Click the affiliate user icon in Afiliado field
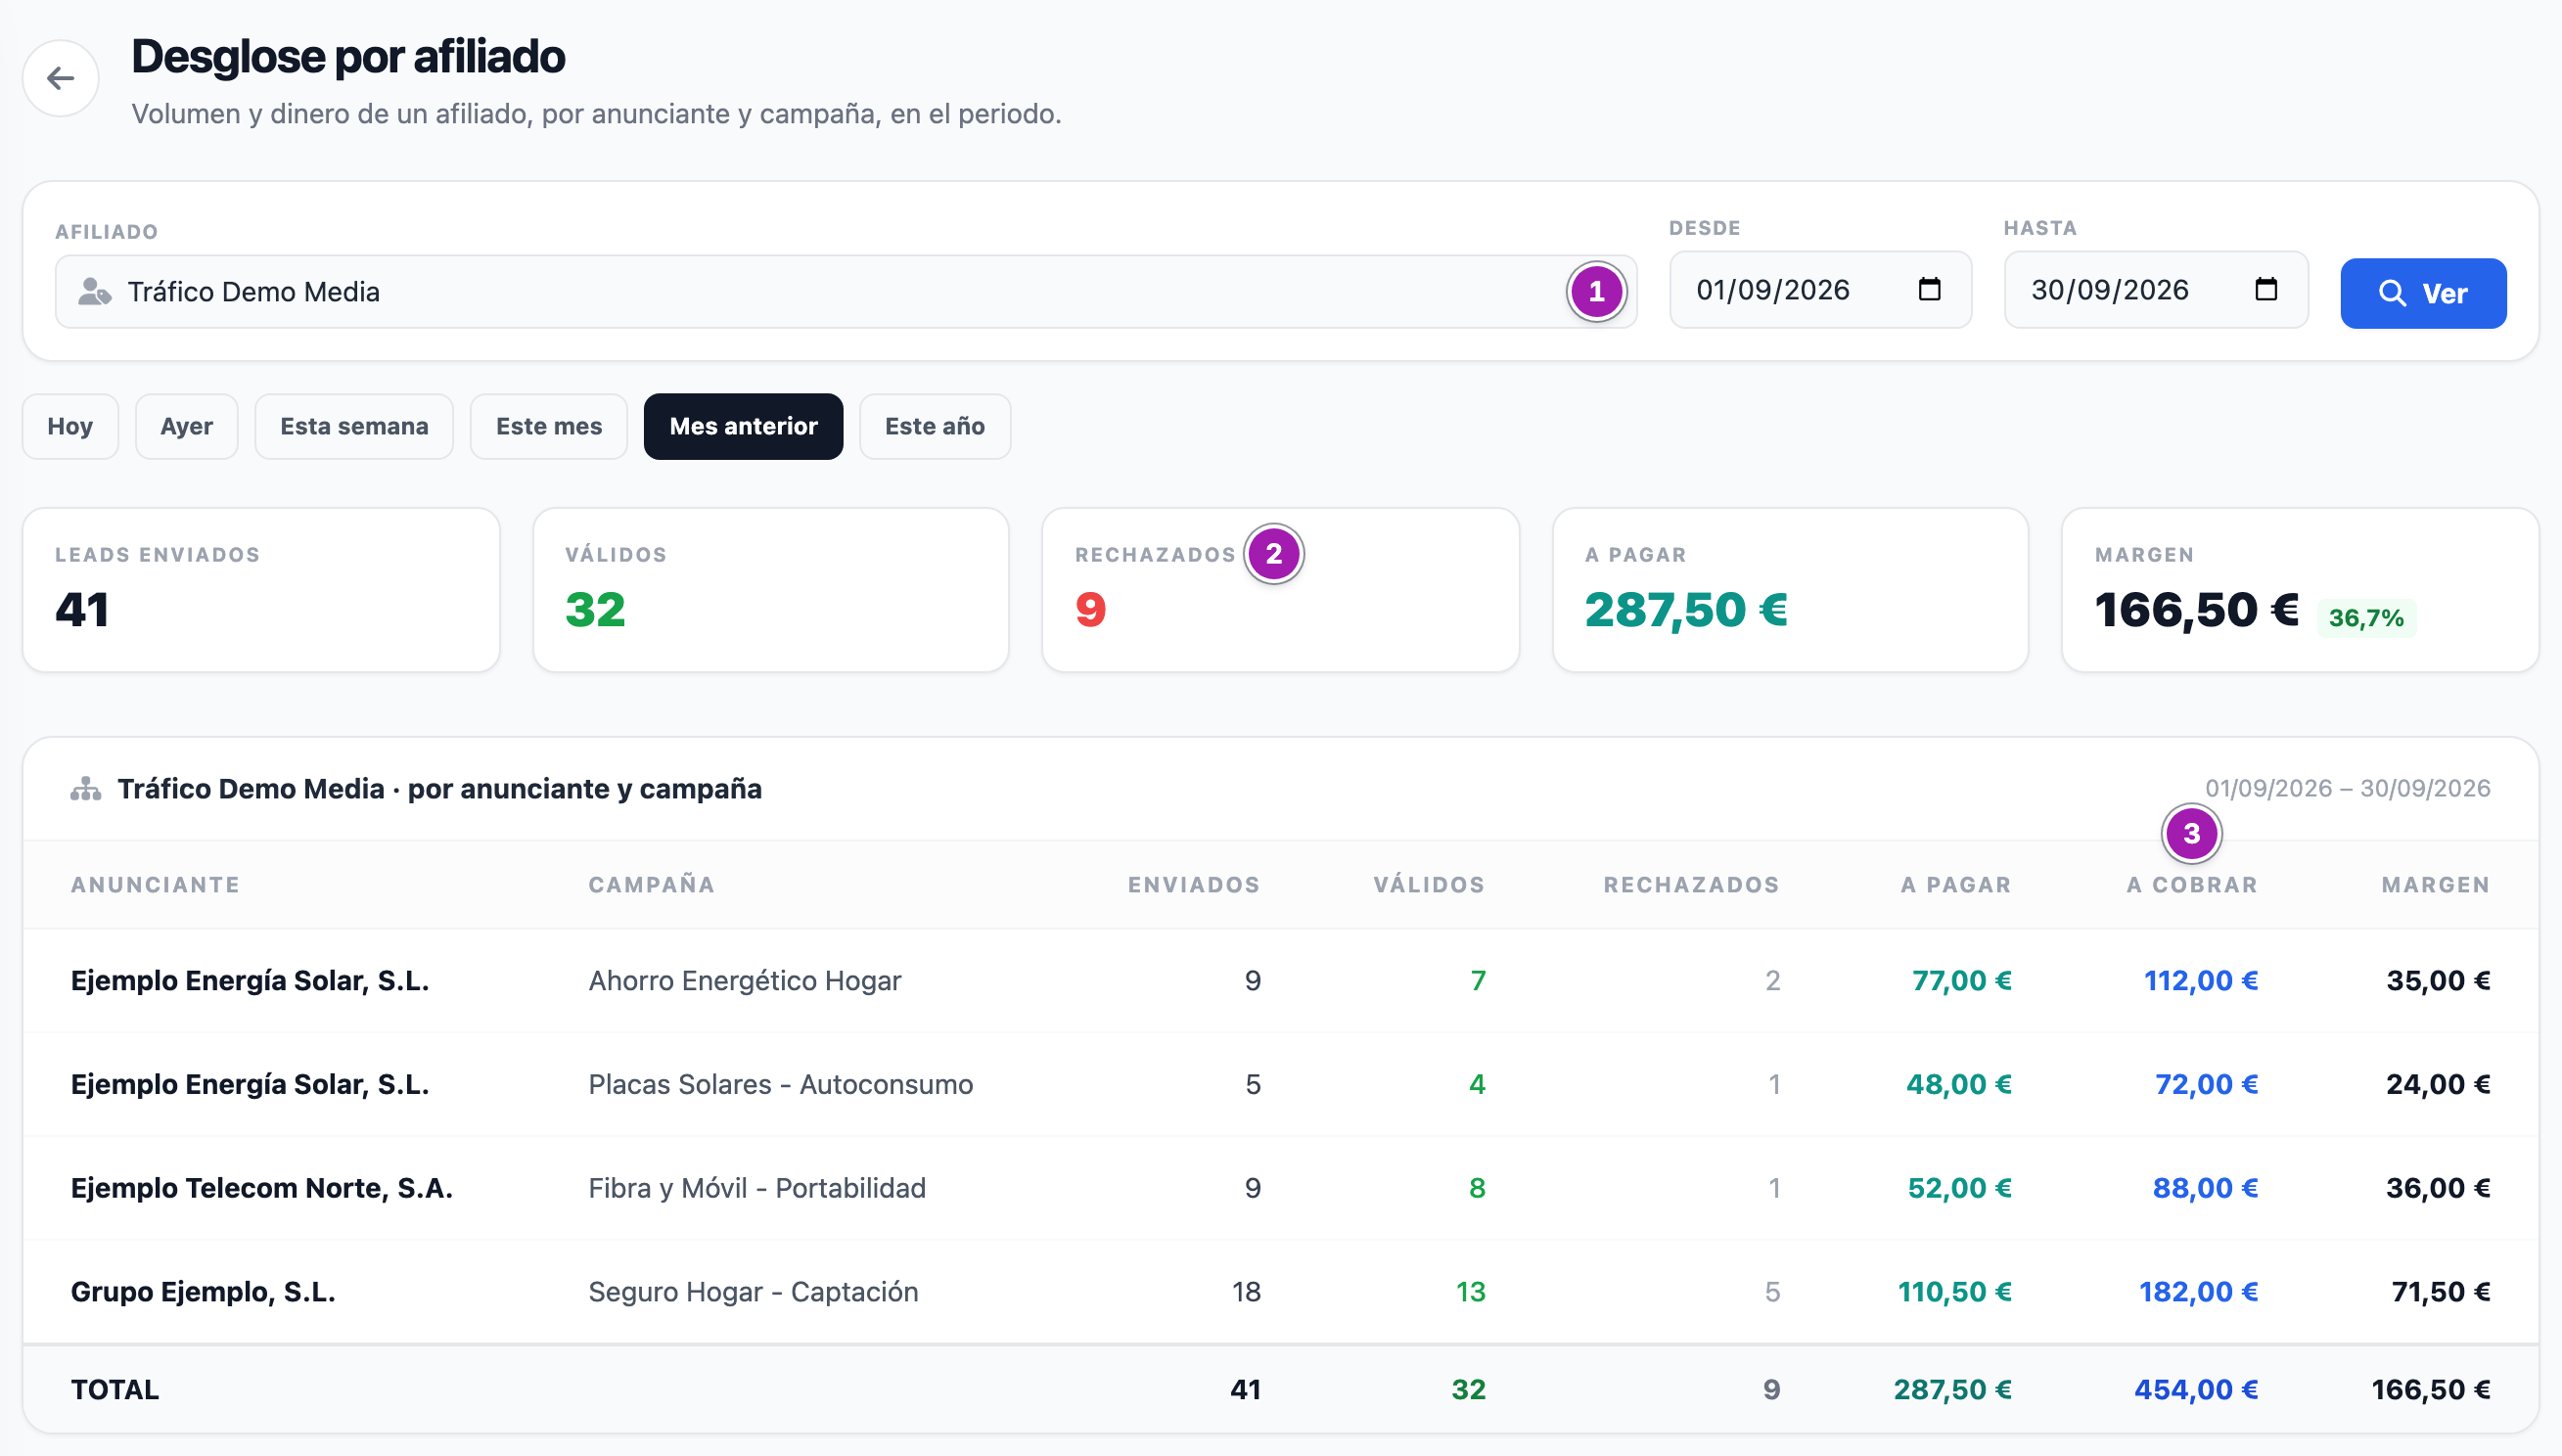This screenshot has height=1456, width=2562. (x=95, y=292)
